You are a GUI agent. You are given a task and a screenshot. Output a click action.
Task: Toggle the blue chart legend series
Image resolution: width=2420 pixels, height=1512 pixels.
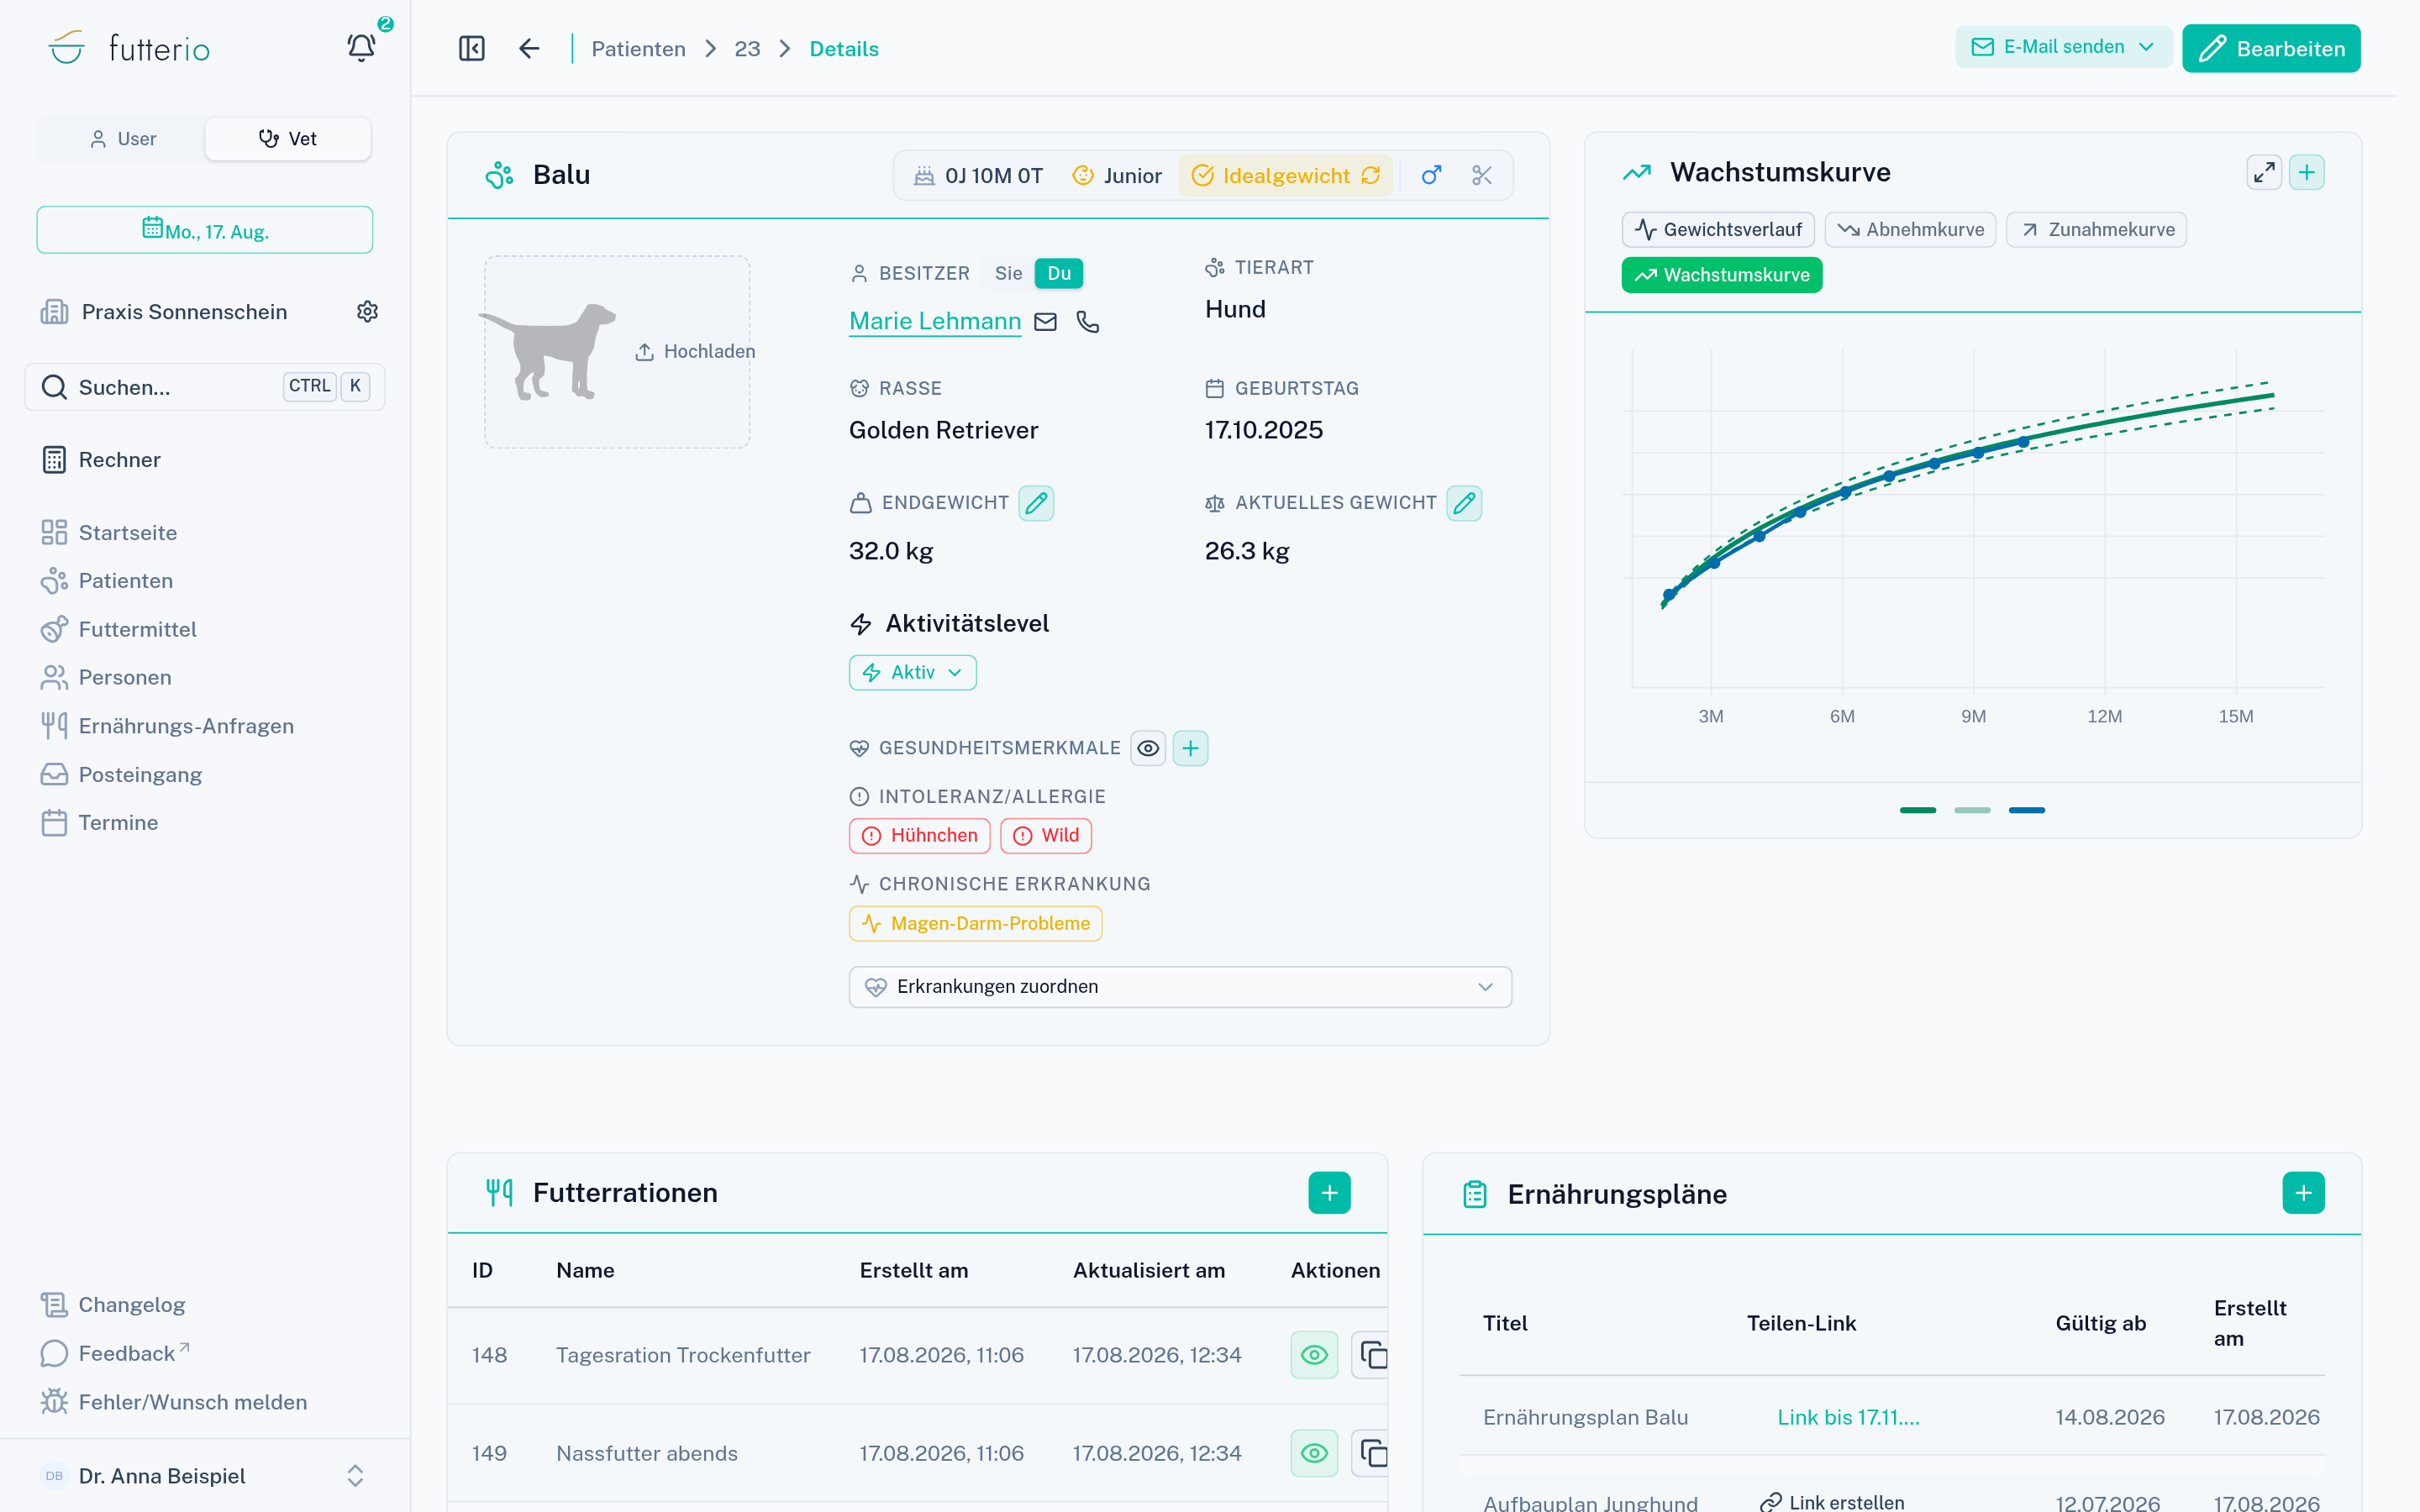click(2027, 810)
